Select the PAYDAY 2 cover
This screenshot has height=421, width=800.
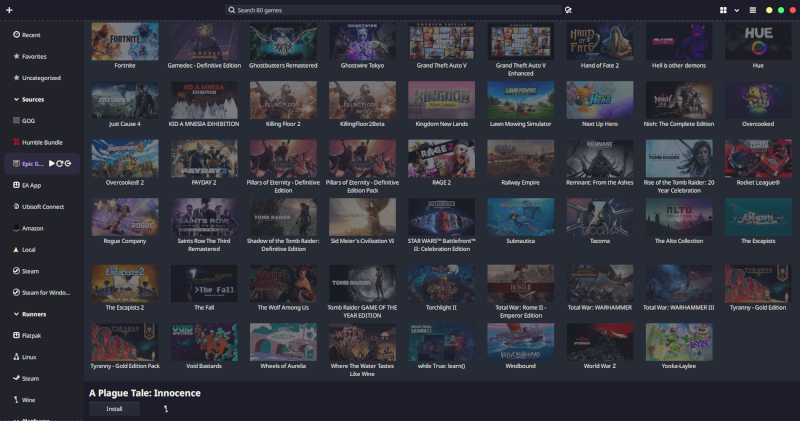coord(204,159)
